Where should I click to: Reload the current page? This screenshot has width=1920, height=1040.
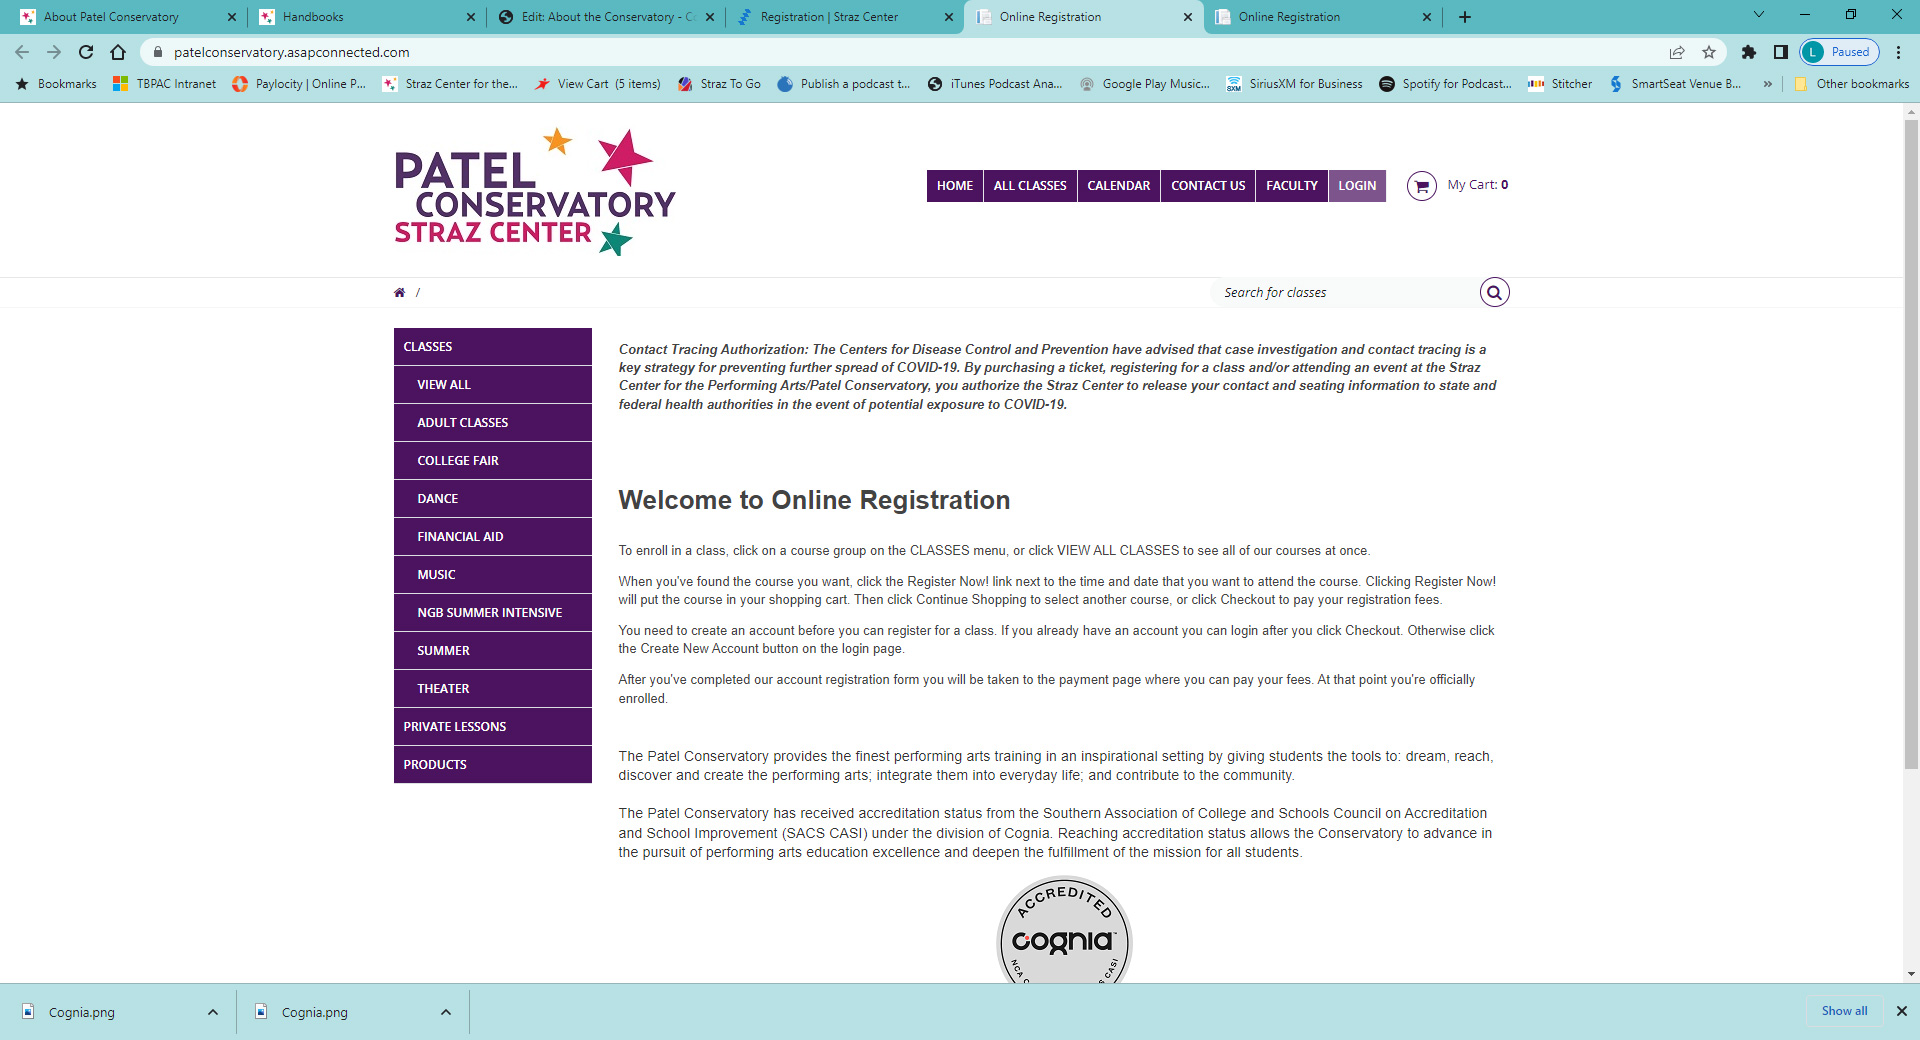tap(86, 52)
